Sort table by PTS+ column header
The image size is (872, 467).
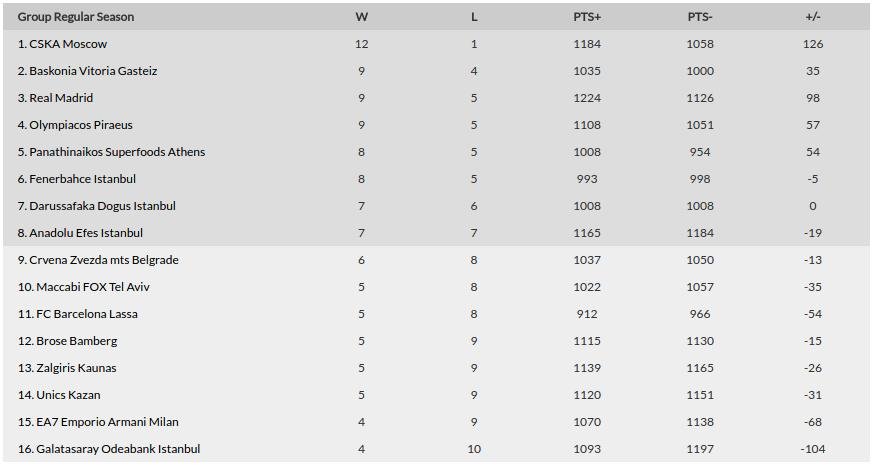[587, 17]
